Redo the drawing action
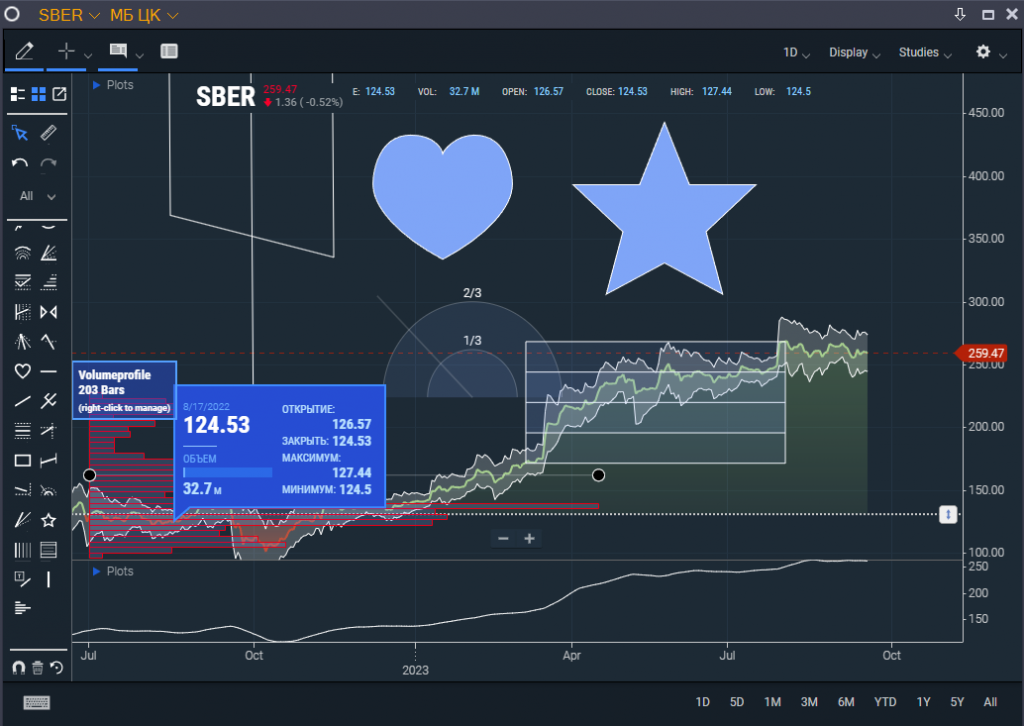The height and width of the screenshot is (726, 1024). tap(48, 163)
